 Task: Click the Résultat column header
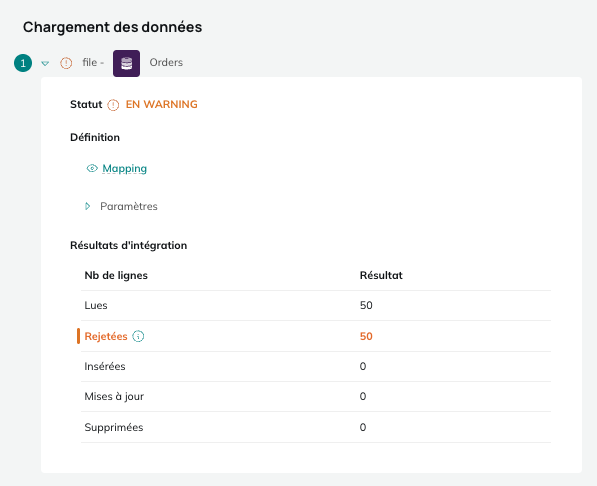tap(381, 275)
